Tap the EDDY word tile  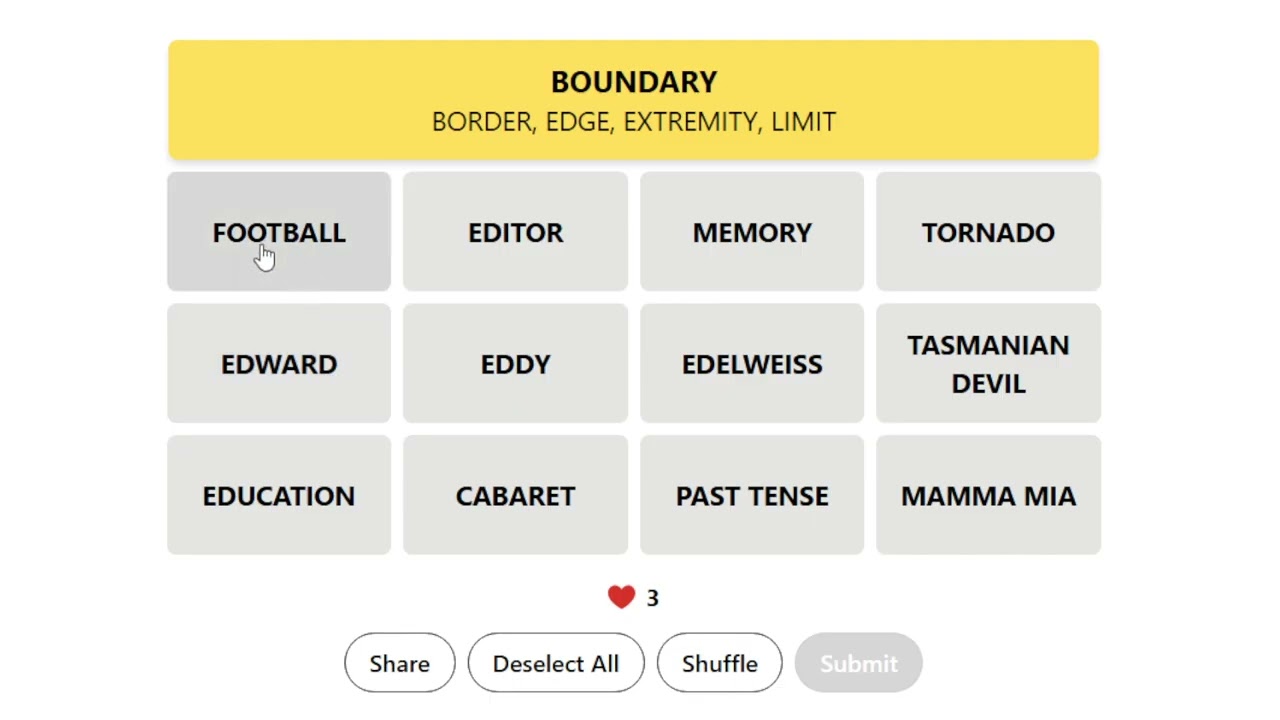click(515, 364)
